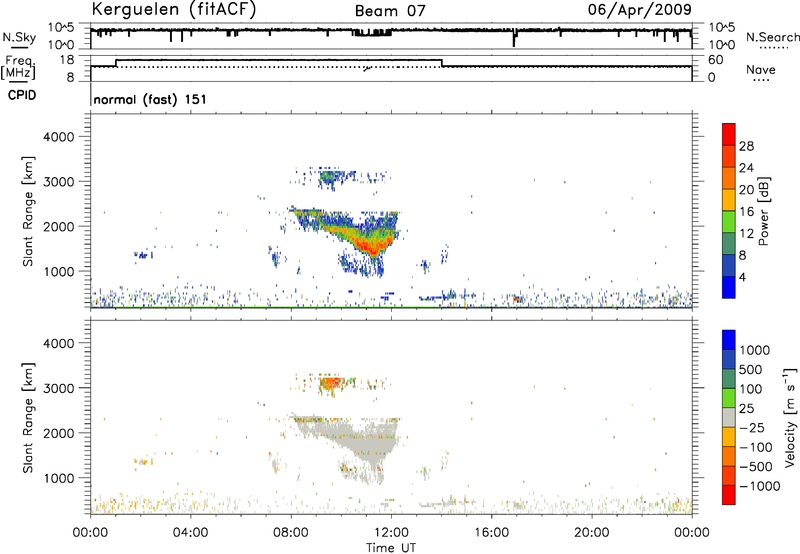
Task: Click the '-500' label on Velocity scale
Action: [756, 467]
